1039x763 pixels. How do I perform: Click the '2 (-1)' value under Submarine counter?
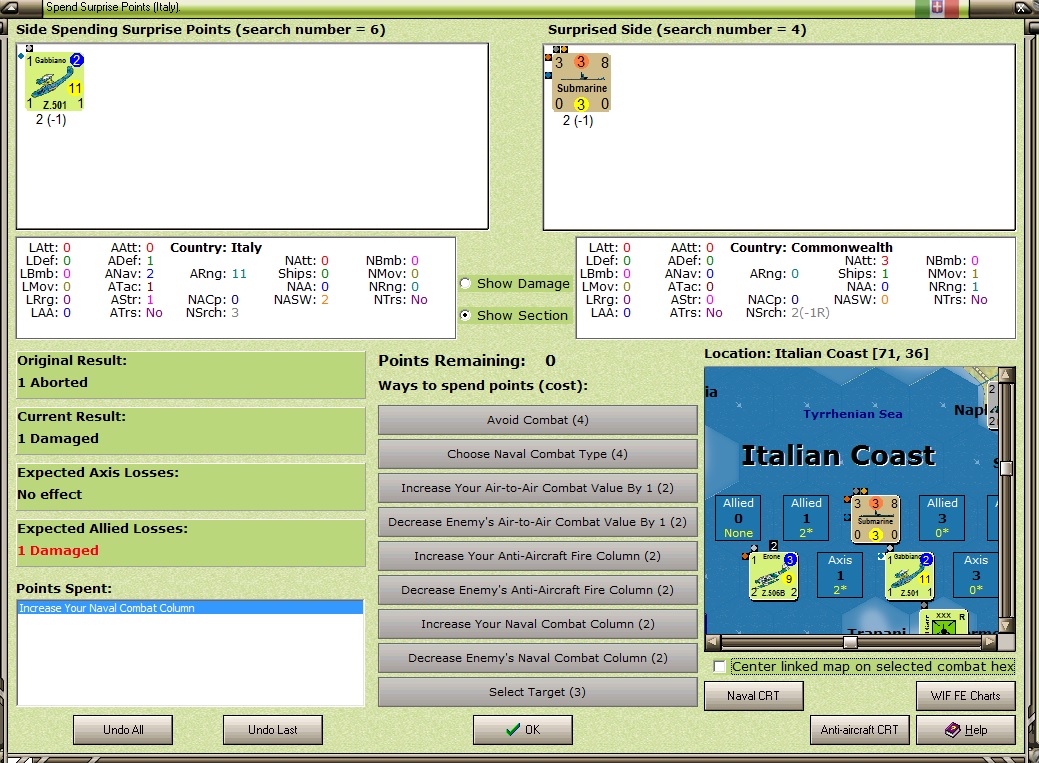coord(578,121)
